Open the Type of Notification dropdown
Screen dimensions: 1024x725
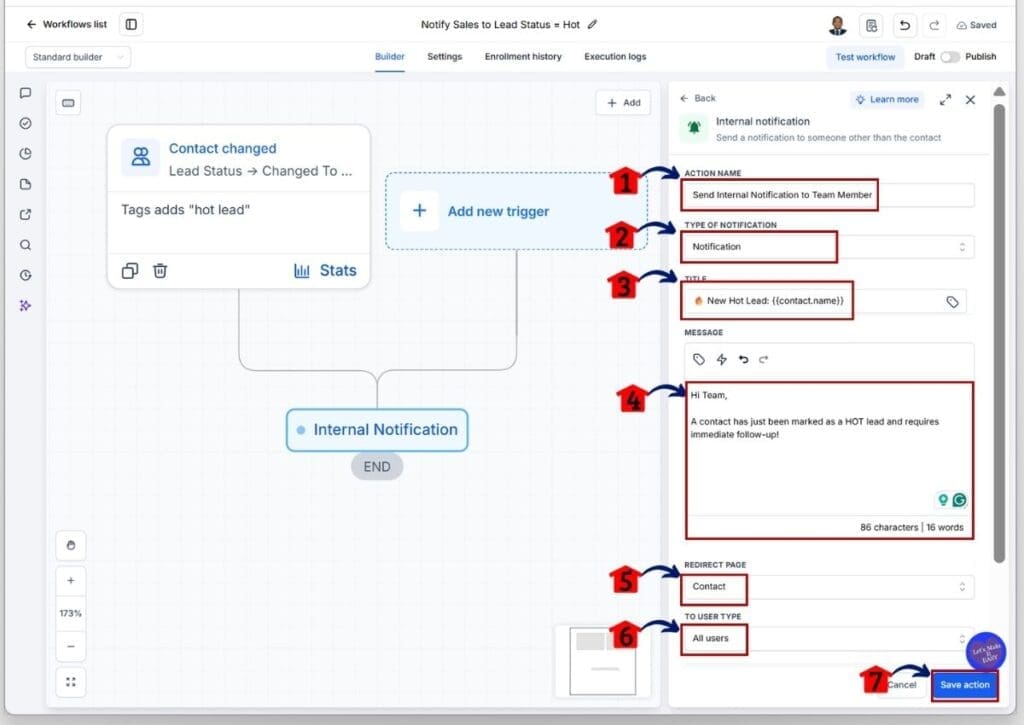828,247
